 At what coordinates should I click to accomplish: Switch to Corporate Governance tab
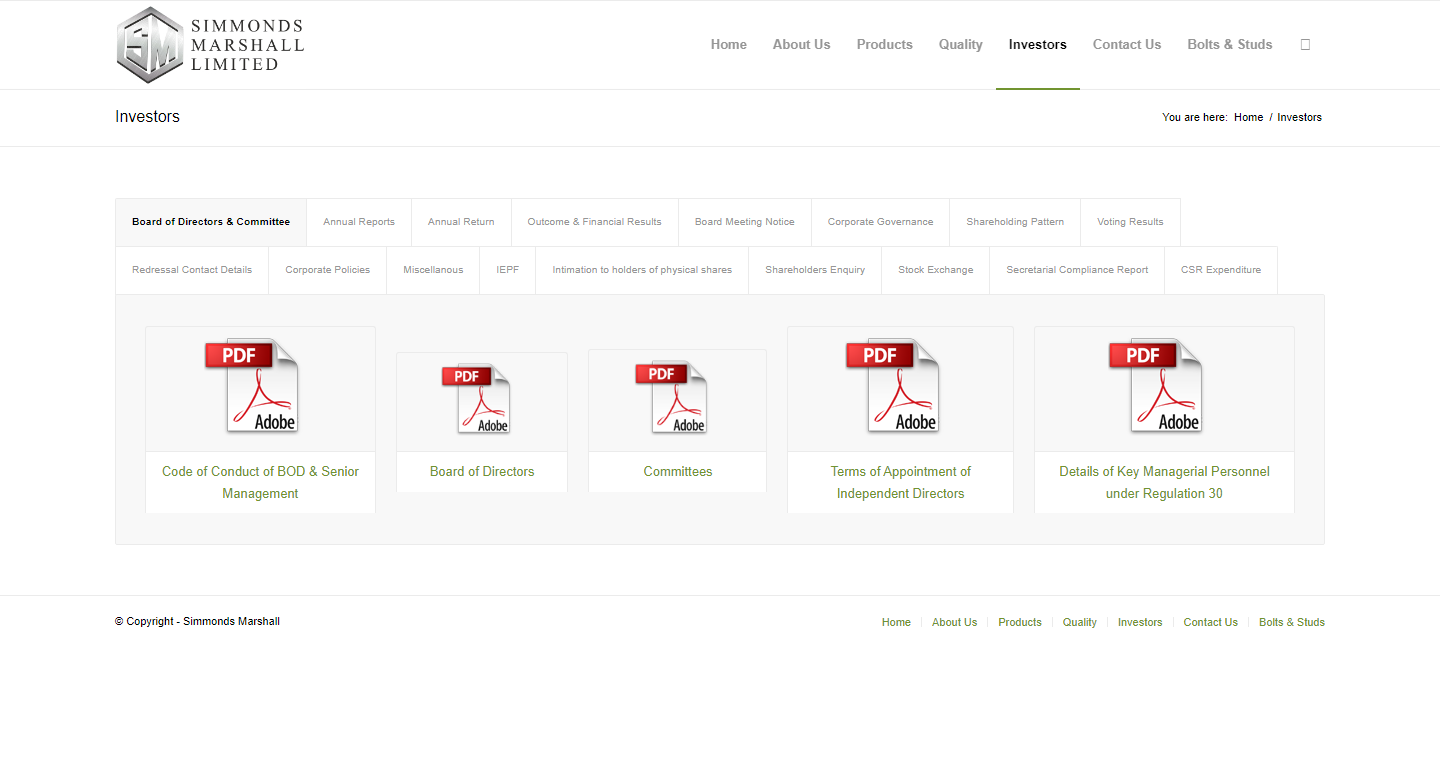pos(881,222)
